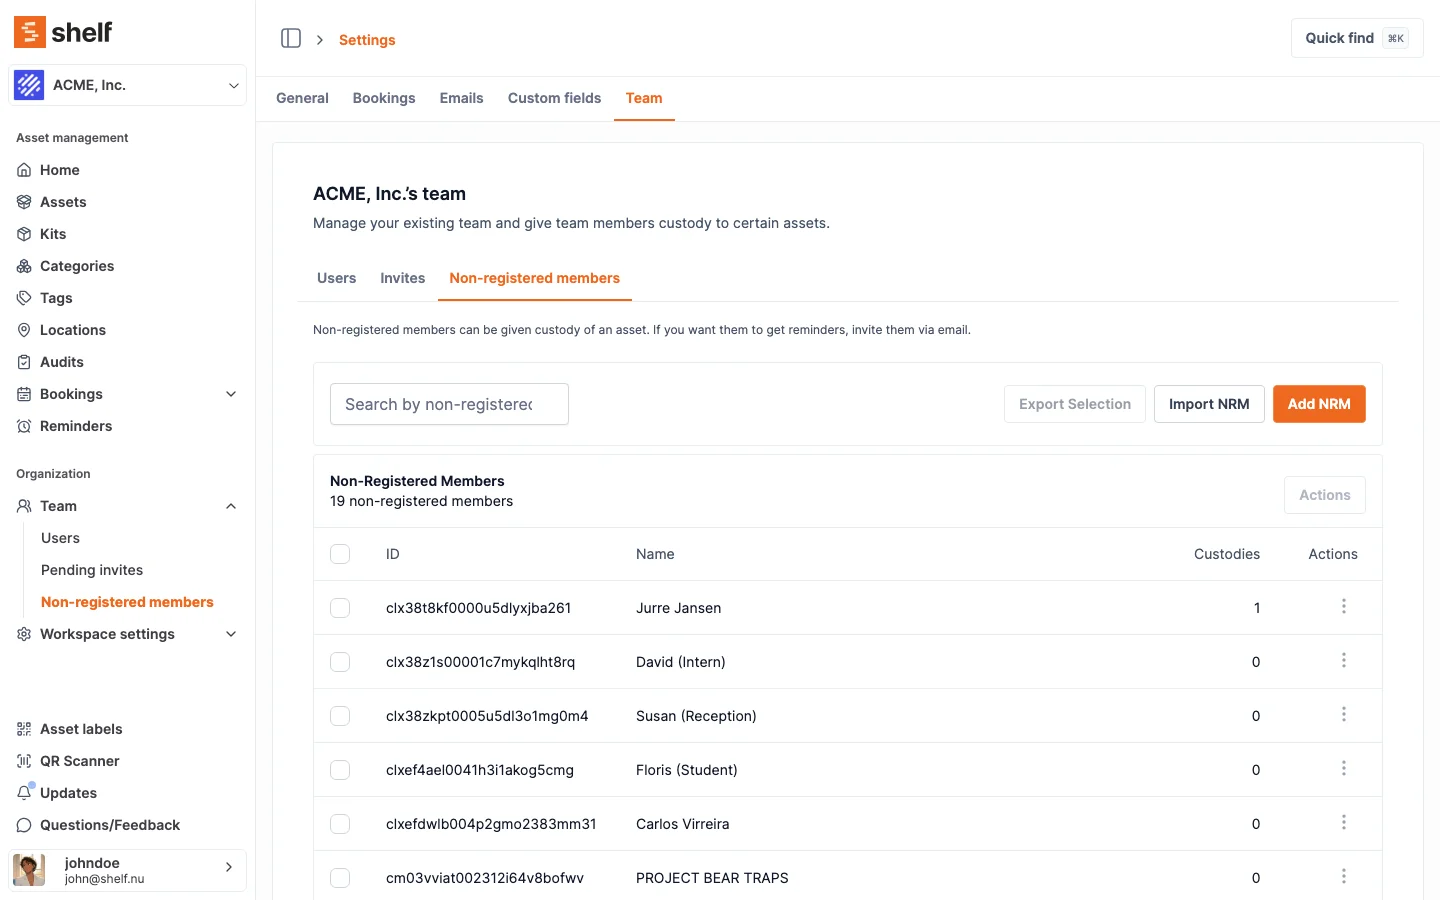
Task: Select all members with header checkbox
Action: pos(340,554)
